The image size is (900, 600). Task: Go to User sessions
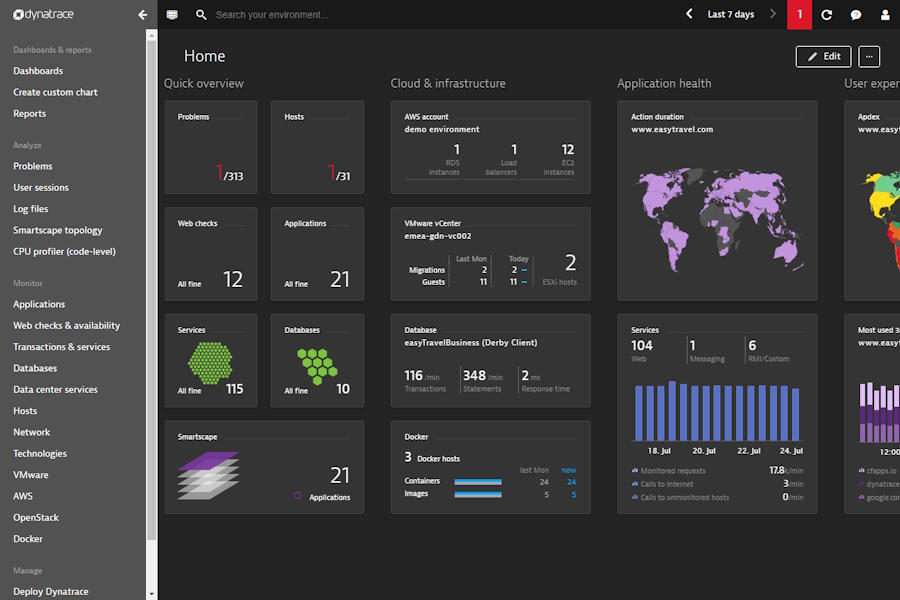click(x=41, y=187)
